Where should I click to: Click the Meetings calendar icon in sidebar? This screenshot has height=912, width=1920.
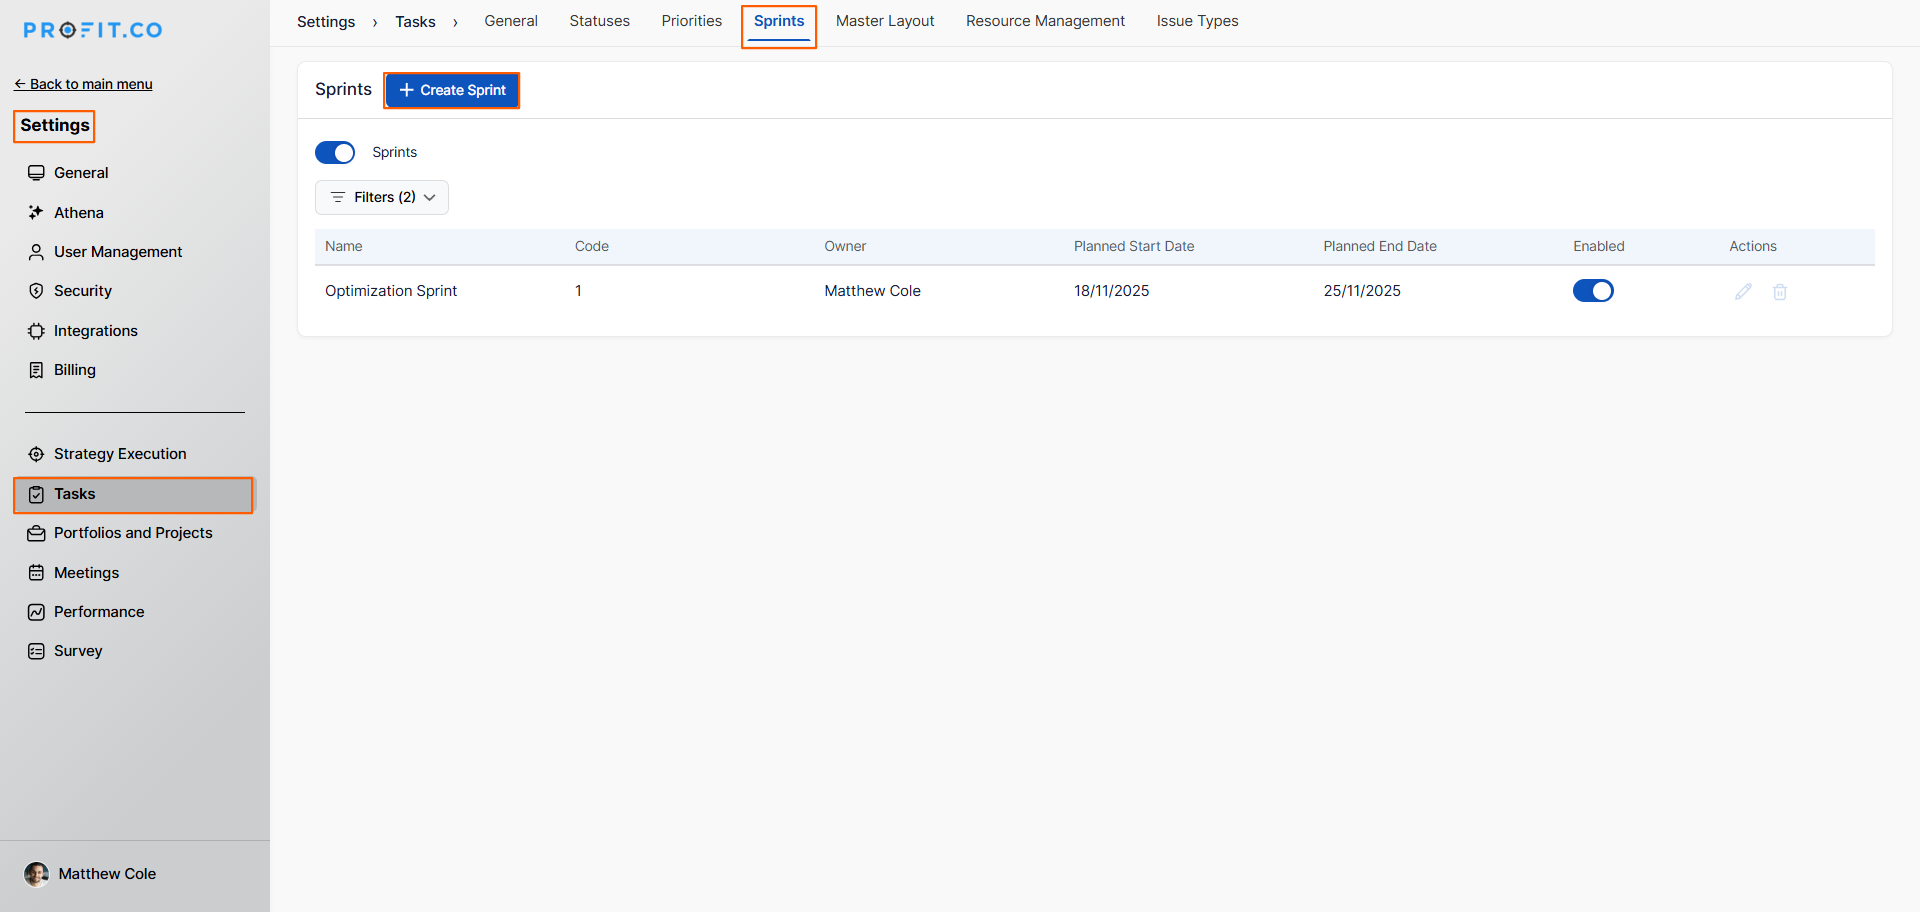point(36,573)
